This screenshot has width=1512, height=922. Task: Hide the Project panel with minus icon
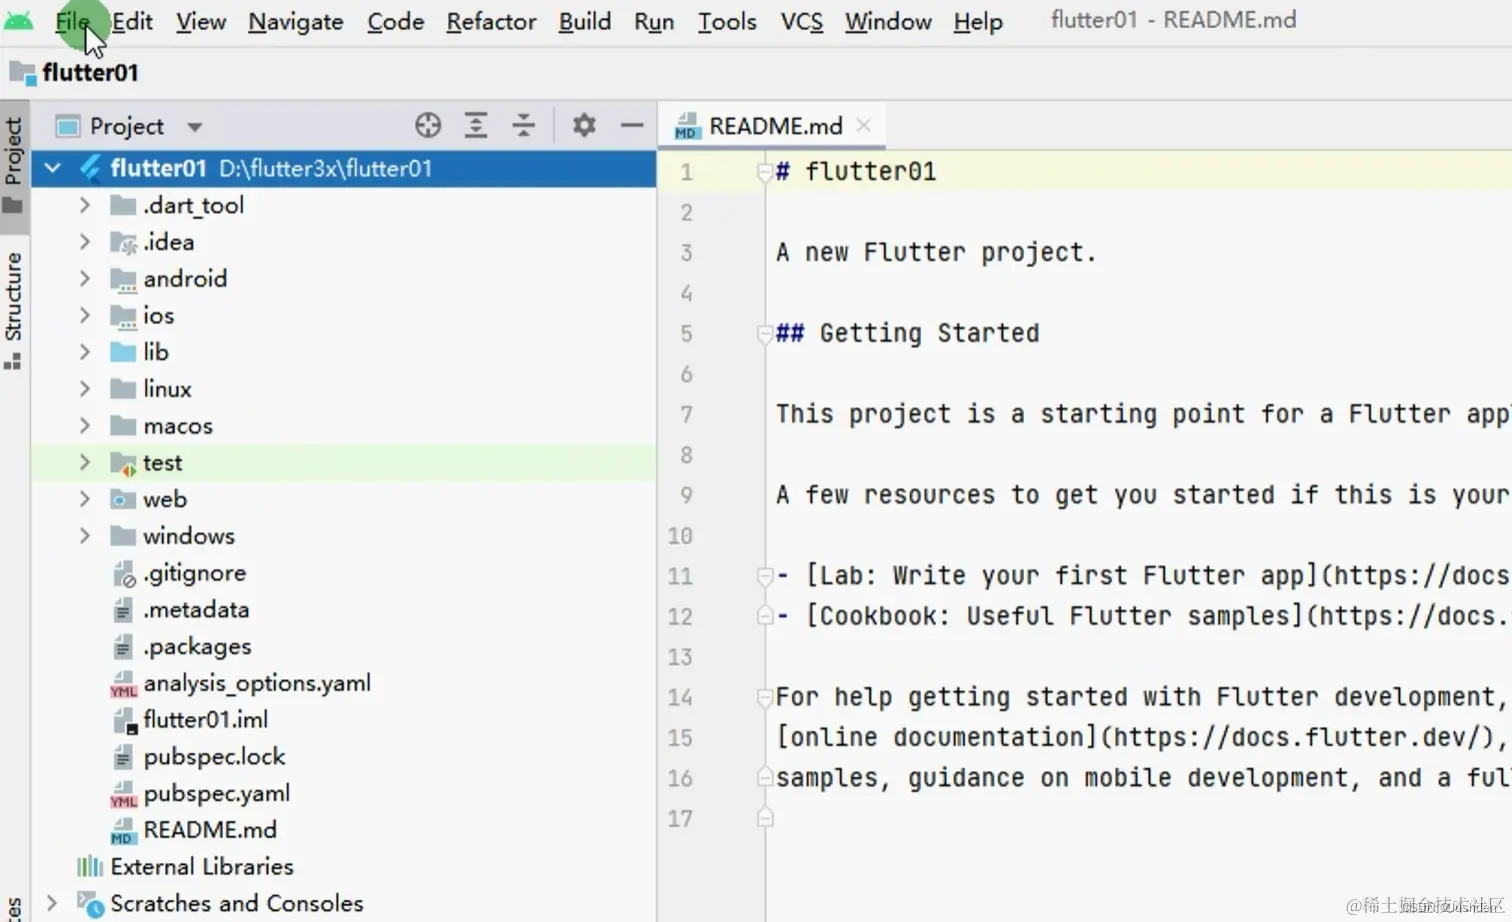point(632,125)
